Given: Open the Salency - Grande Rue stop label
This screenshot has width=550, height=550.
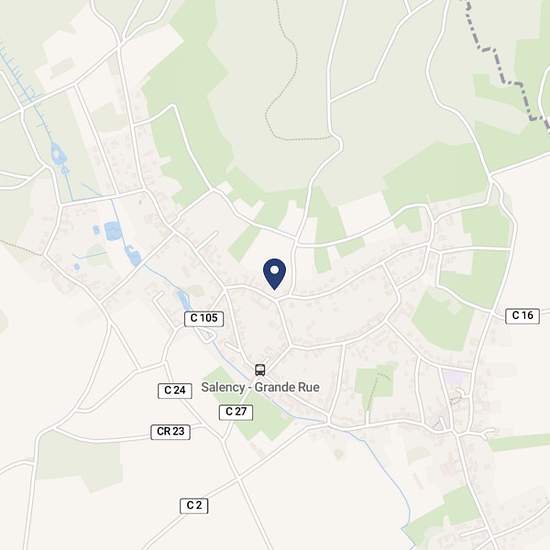Looking at the screenshot, I should tap(260, 387).
